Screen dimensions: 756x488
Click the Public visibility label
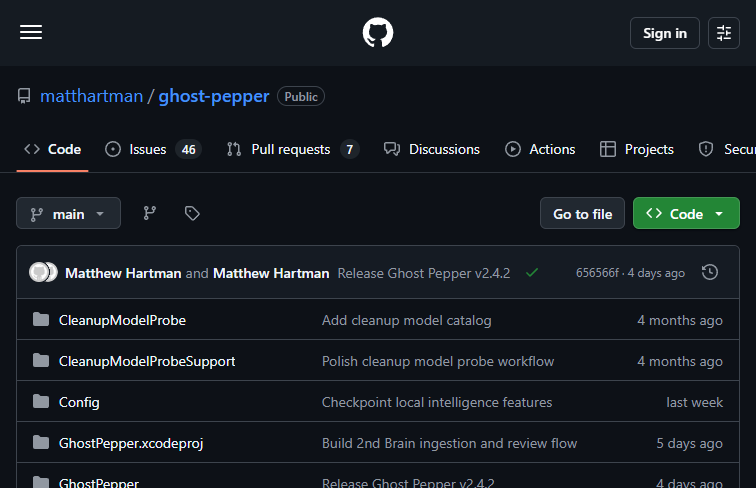(301, 96)
